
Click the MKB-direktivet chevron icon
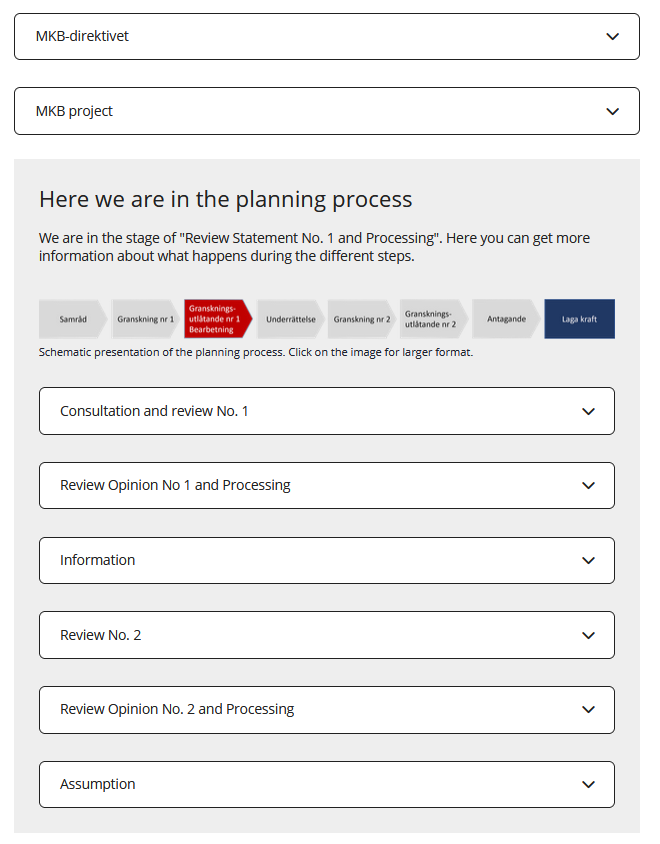[613, 37]
